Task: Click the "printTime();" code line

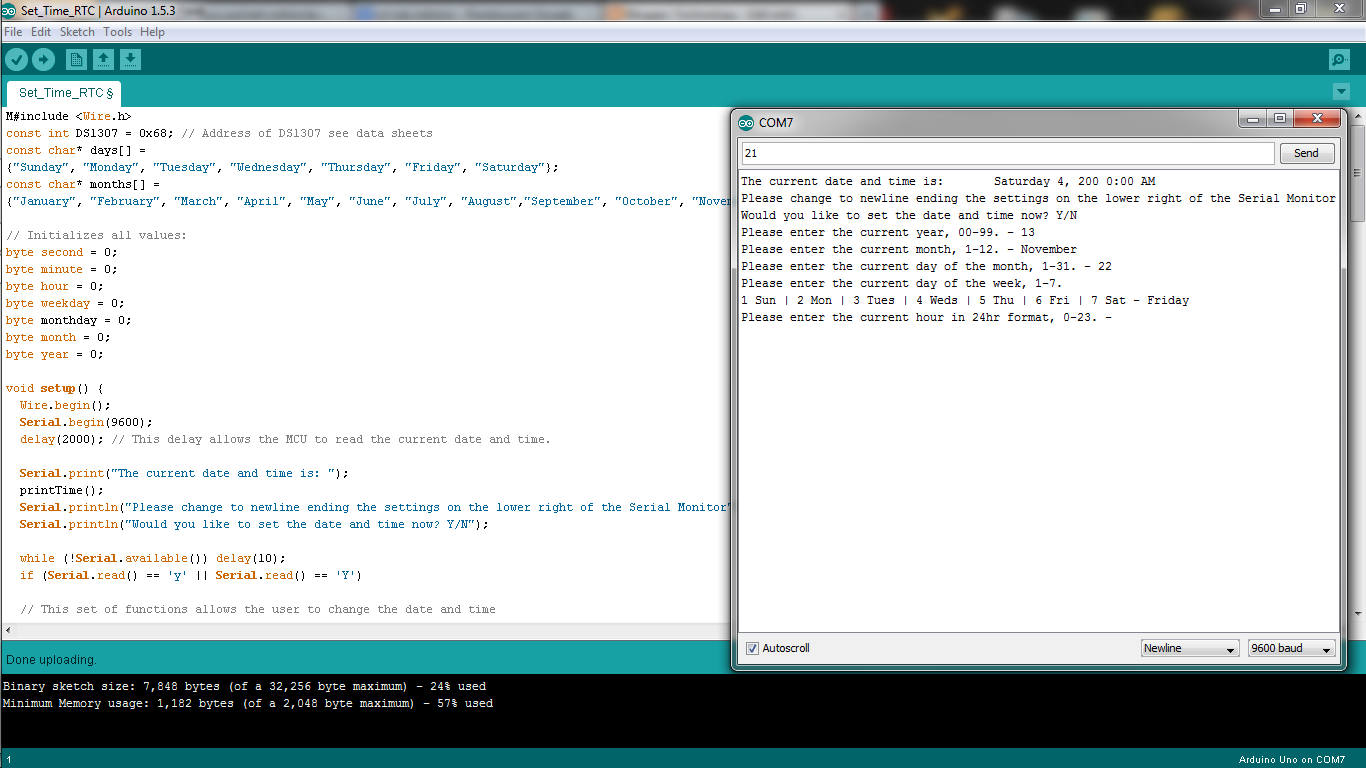Action: 62,491
